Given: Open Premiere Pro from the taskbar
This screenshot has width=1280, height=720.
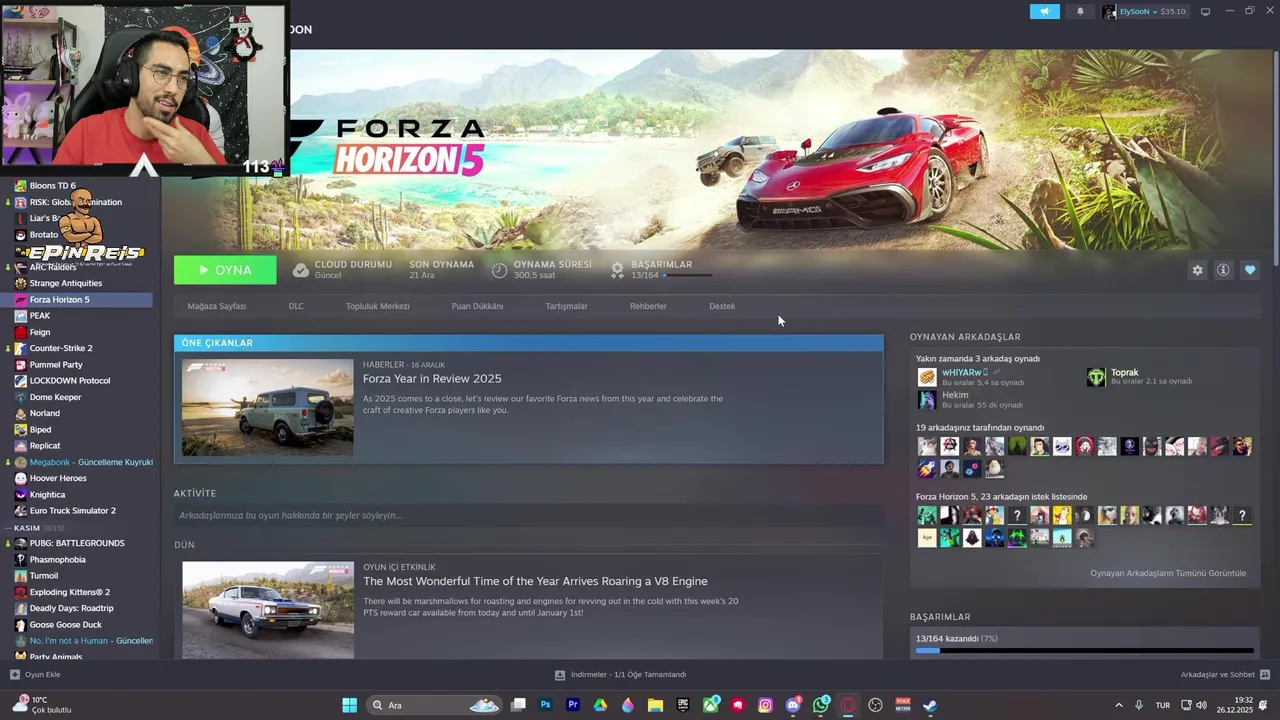Looking at the screenshot, I should [573, 705].
